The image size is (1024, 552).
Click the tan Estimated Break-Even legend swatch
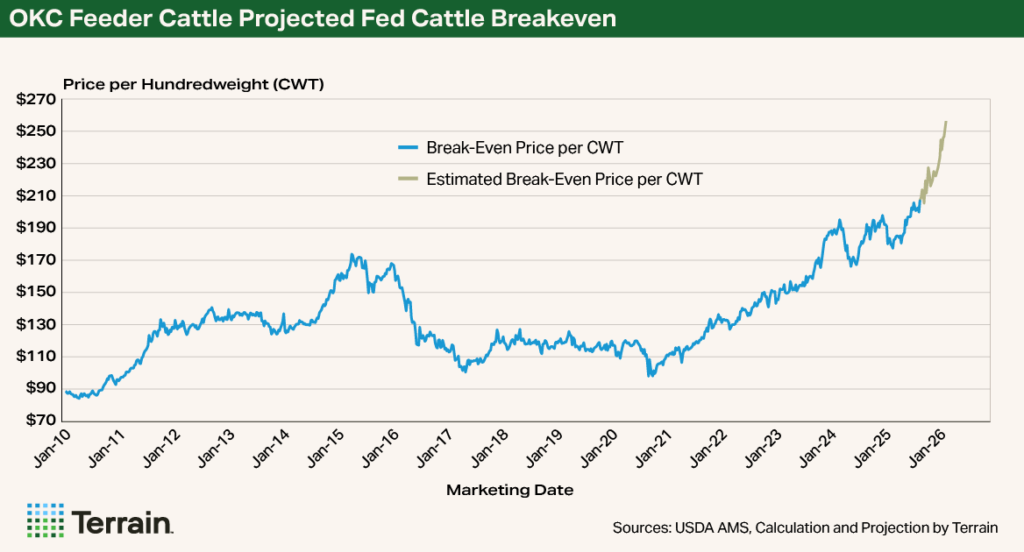pyautogui.click(x=408, y=180)
